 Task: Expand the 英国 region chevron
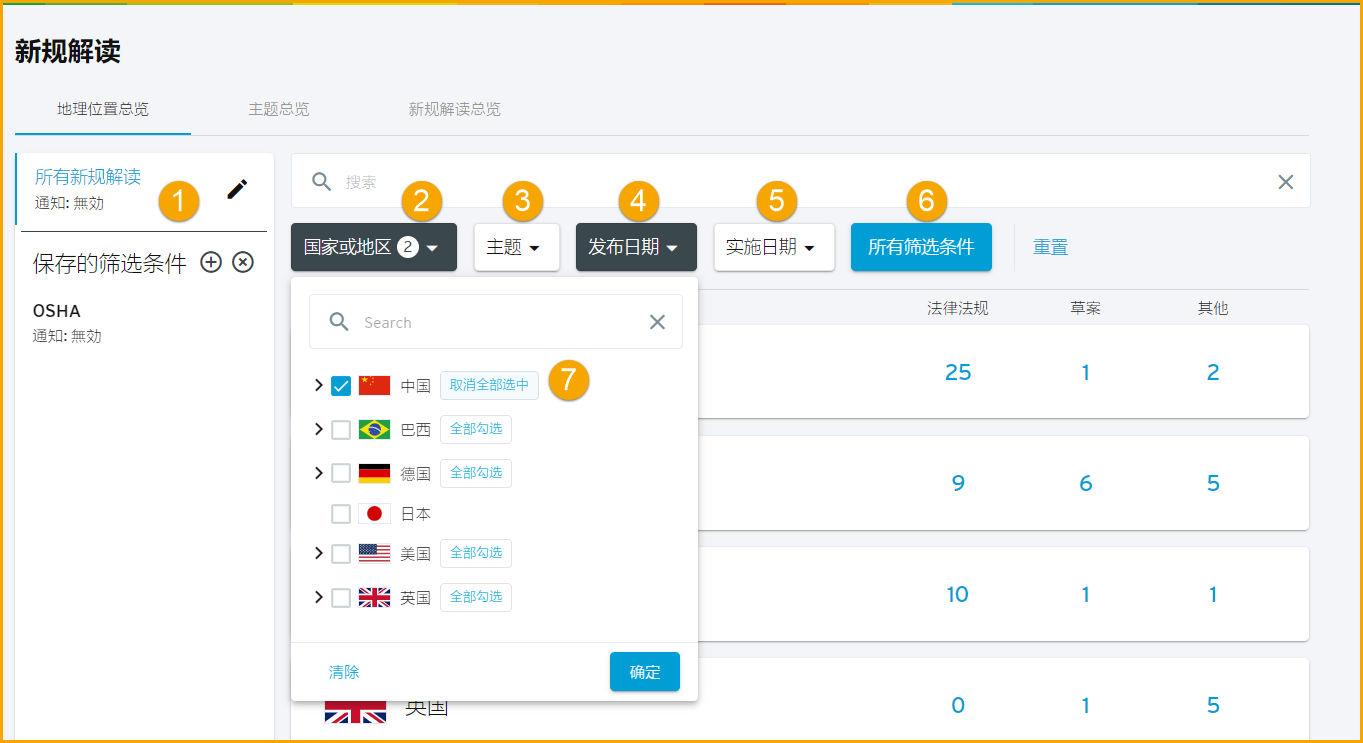click(x=319, y=597)
